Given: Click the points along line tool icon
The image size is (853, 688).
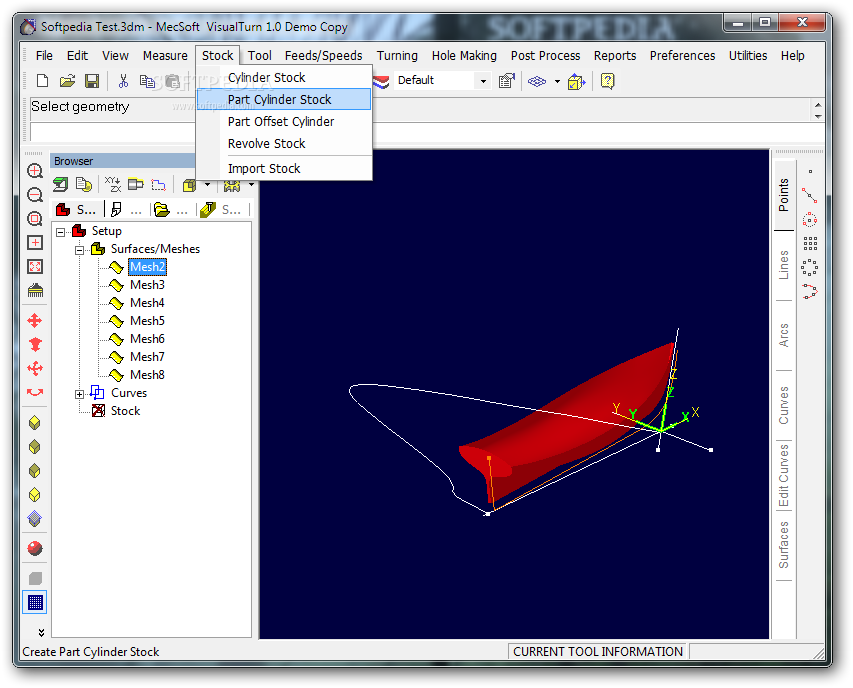Looking at the screenshot, I should (809, 195).
